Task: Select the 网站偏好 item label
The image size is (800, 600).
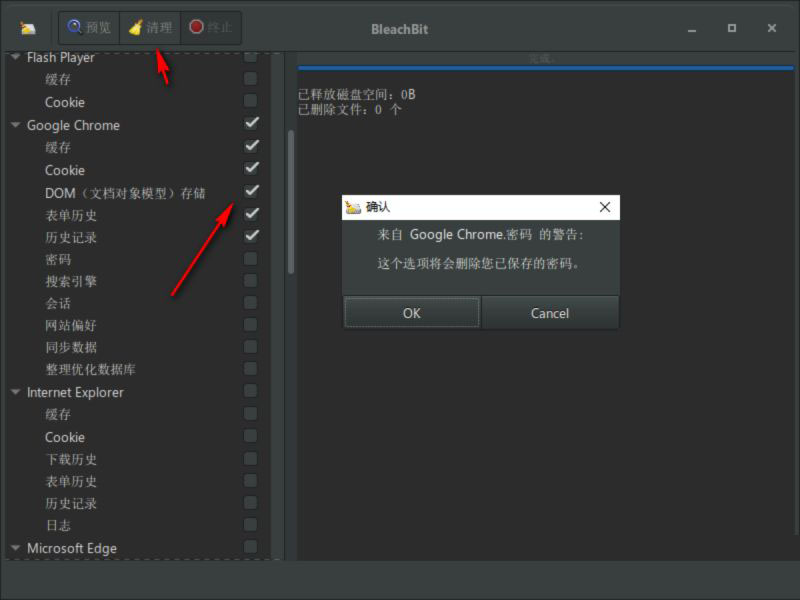Action: pos(71,326)
